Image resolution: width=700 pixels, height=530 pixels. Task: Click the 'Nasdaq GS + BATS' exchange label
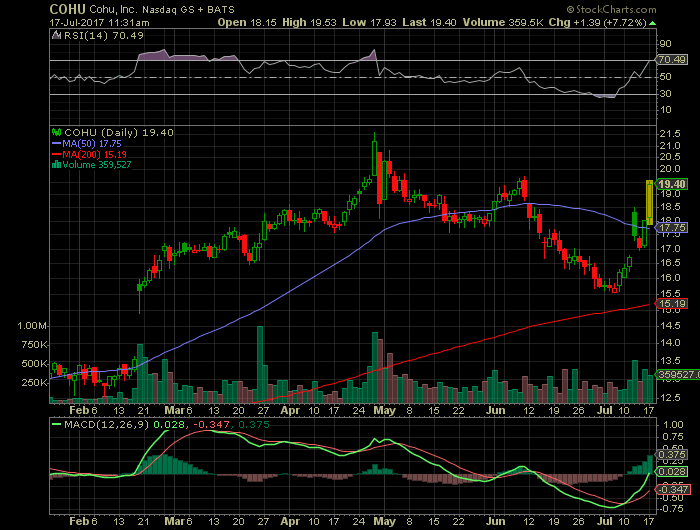coord(188,9)
